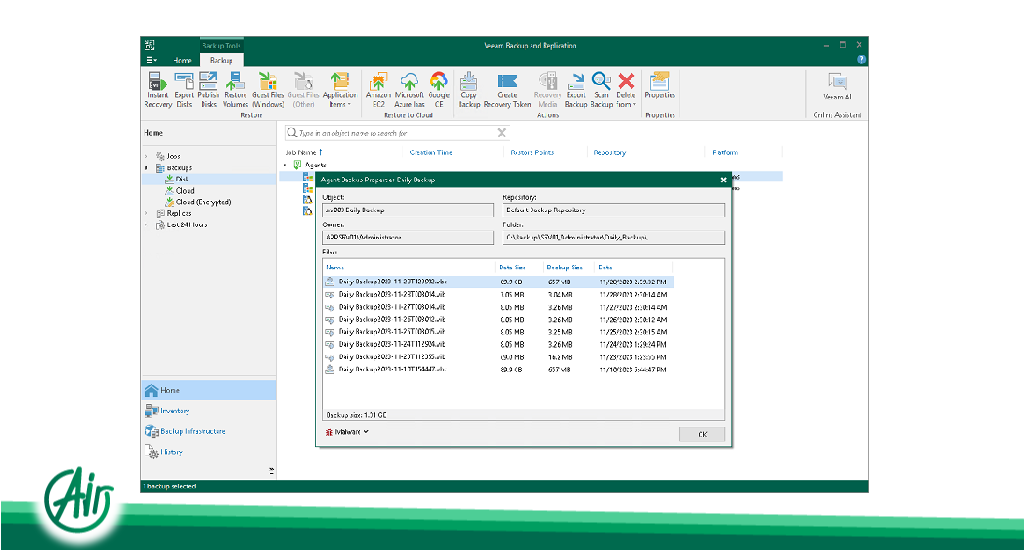This screenshot has height=550, width=1024.
Task: Switch to the Backup ribbon tab
Action: click(x=221, y=60)
